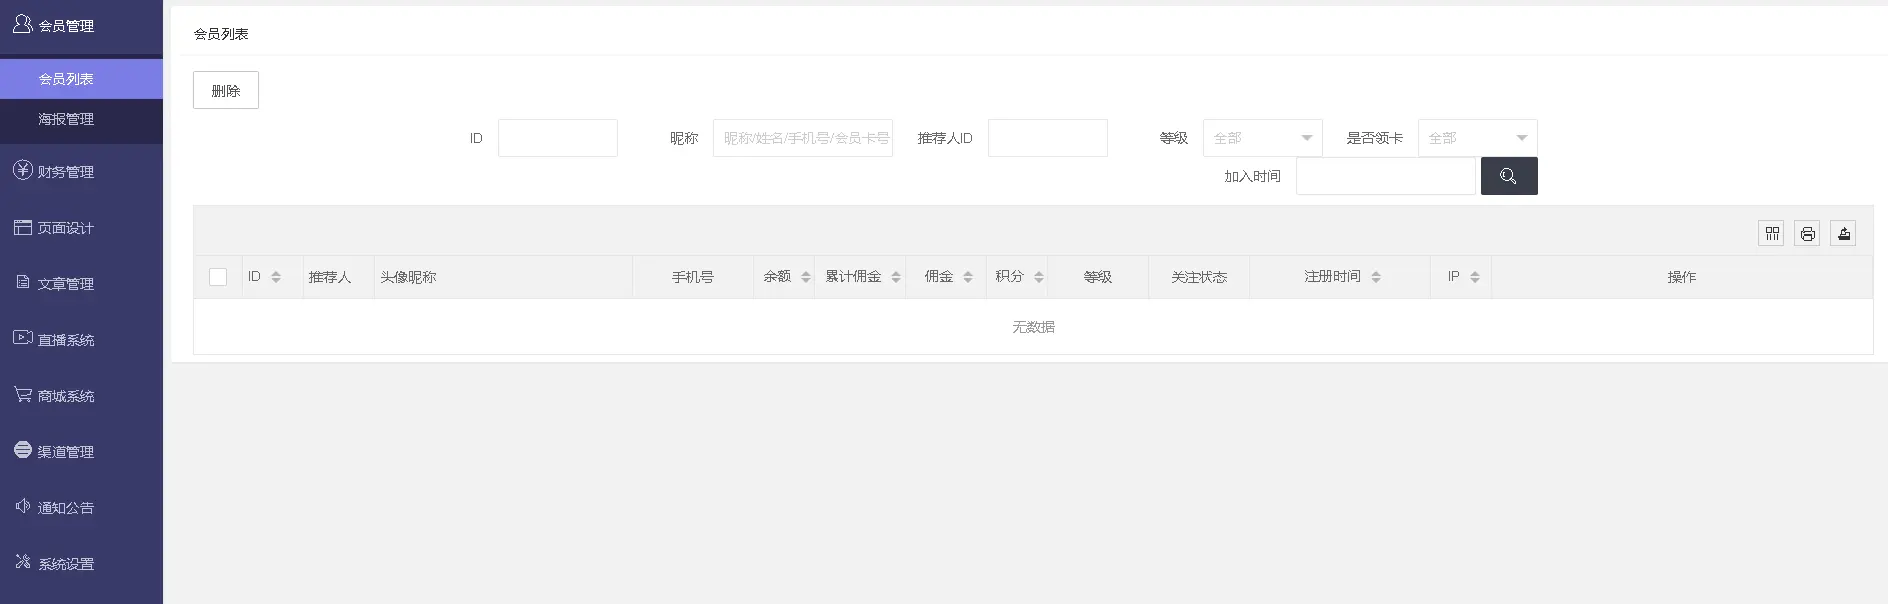Click the print table icon
Viewport: 1888px width, 604px height.
click(1807, 233)
